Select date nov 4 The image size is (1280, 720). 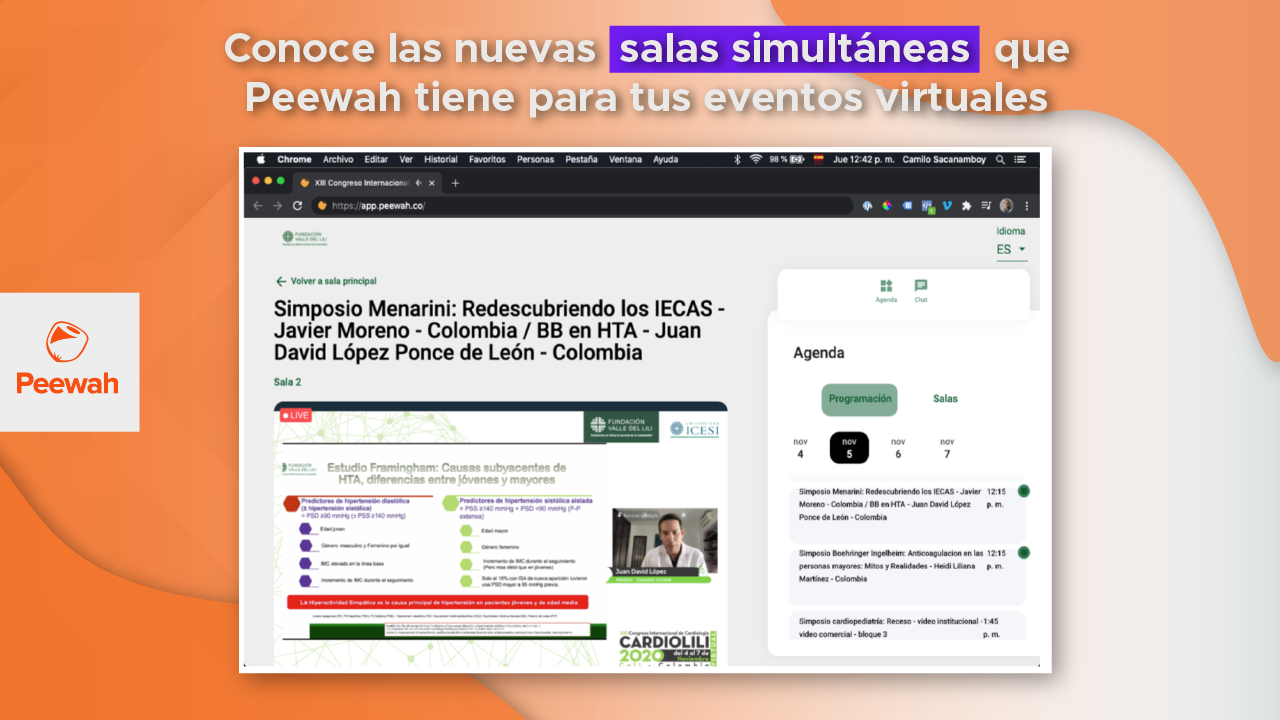point(800,447)
